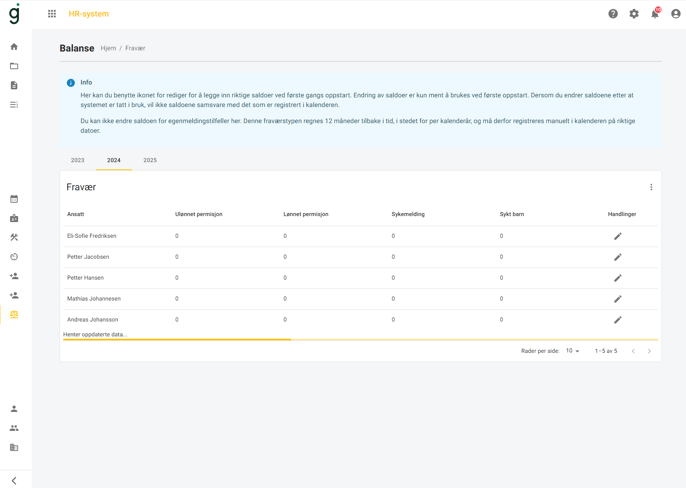The image size is (686, 488).
Task: Open the folder icon in sidebar
Action: tap(14, 66)
